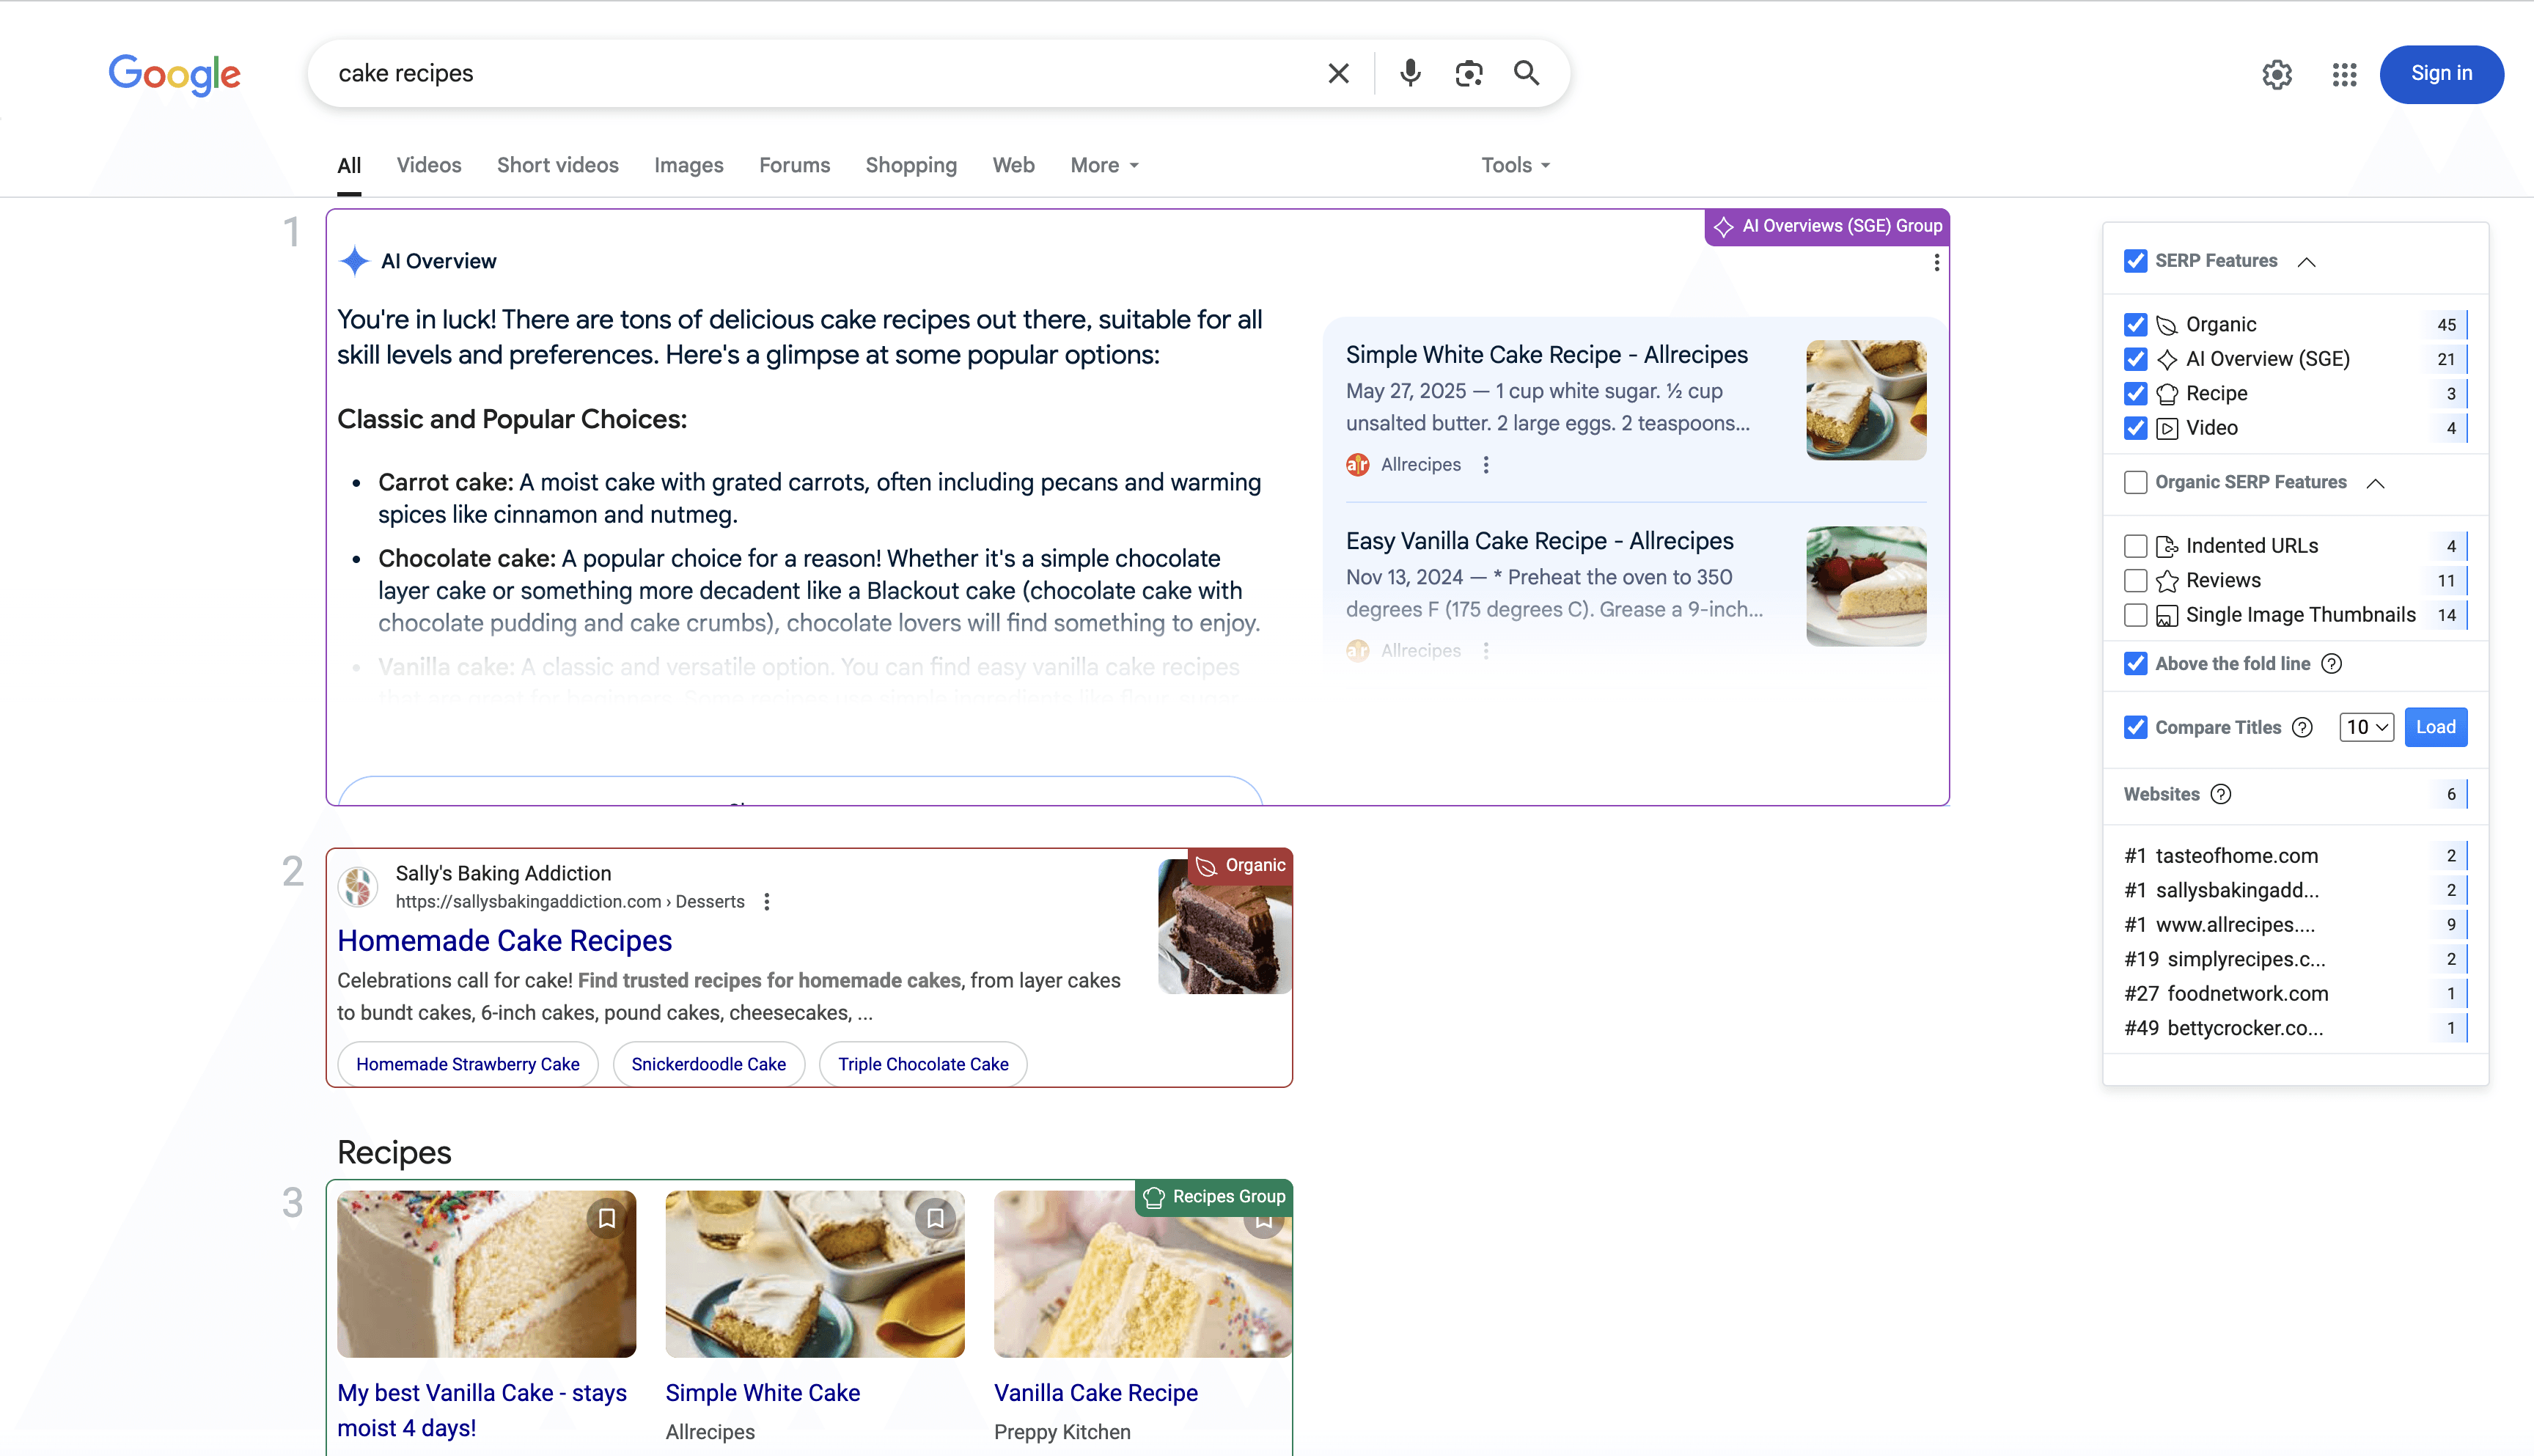Open the More search filters dropdown
Screen dimensions: 2534x1456
point(1104,165)
